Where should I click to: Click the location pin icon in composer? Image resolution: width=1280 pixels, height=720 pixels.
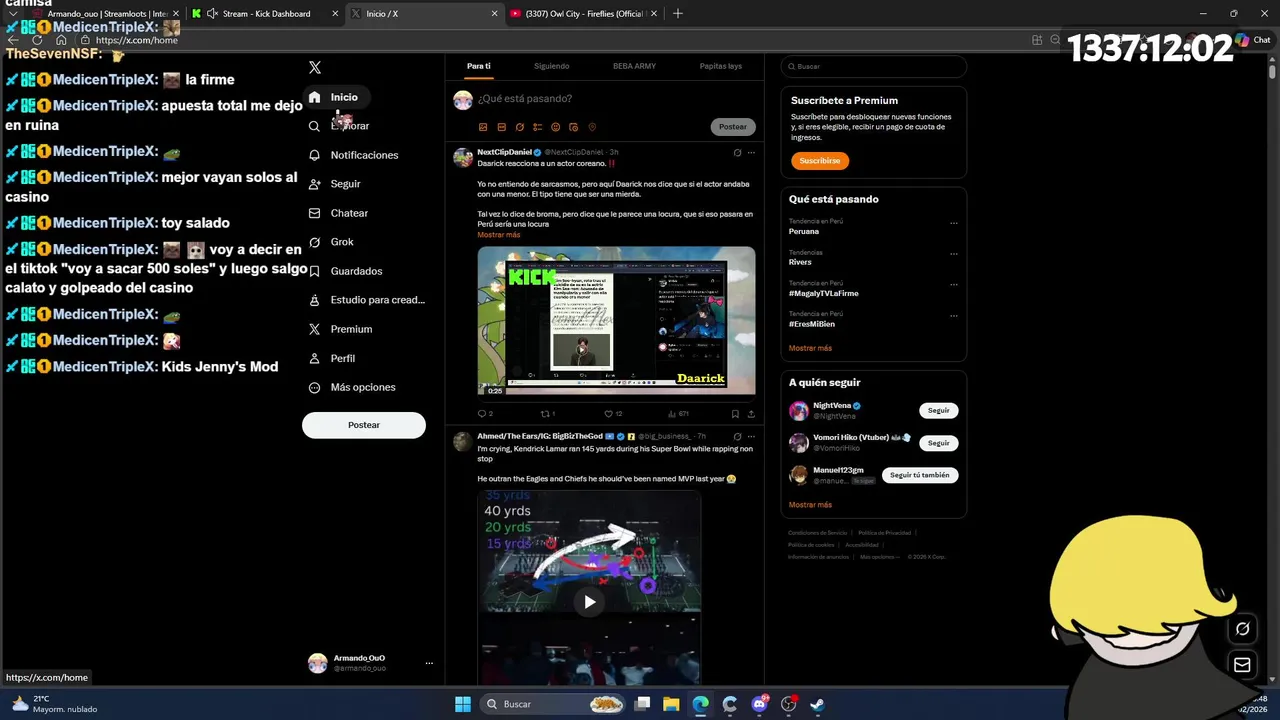pos(591,127)
